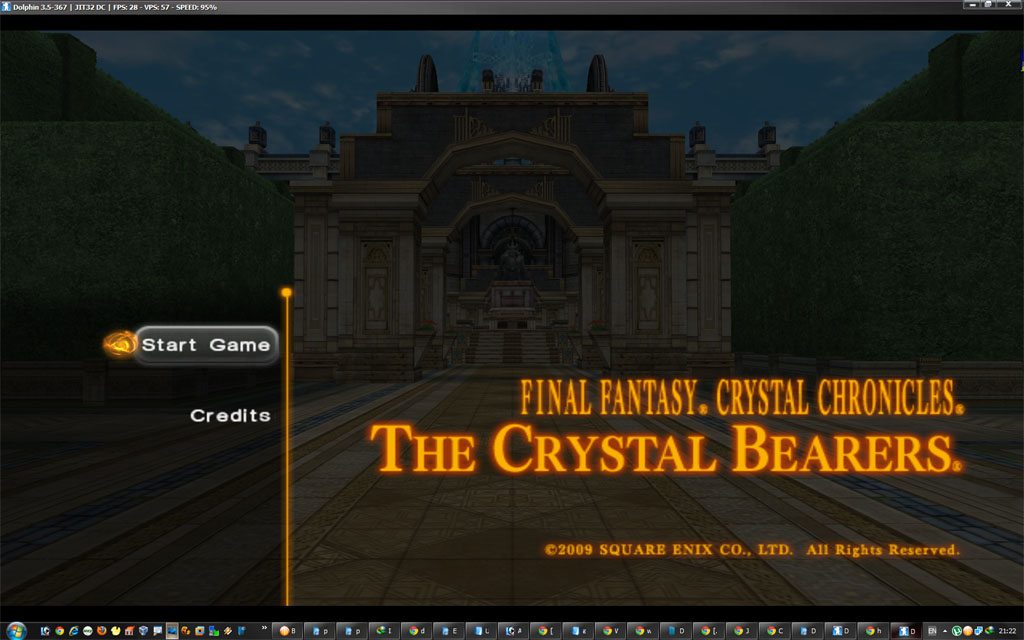Open the EN language indicator in tray
Image resolution: width=1024 pixels, height=640 pixels.
932,631
